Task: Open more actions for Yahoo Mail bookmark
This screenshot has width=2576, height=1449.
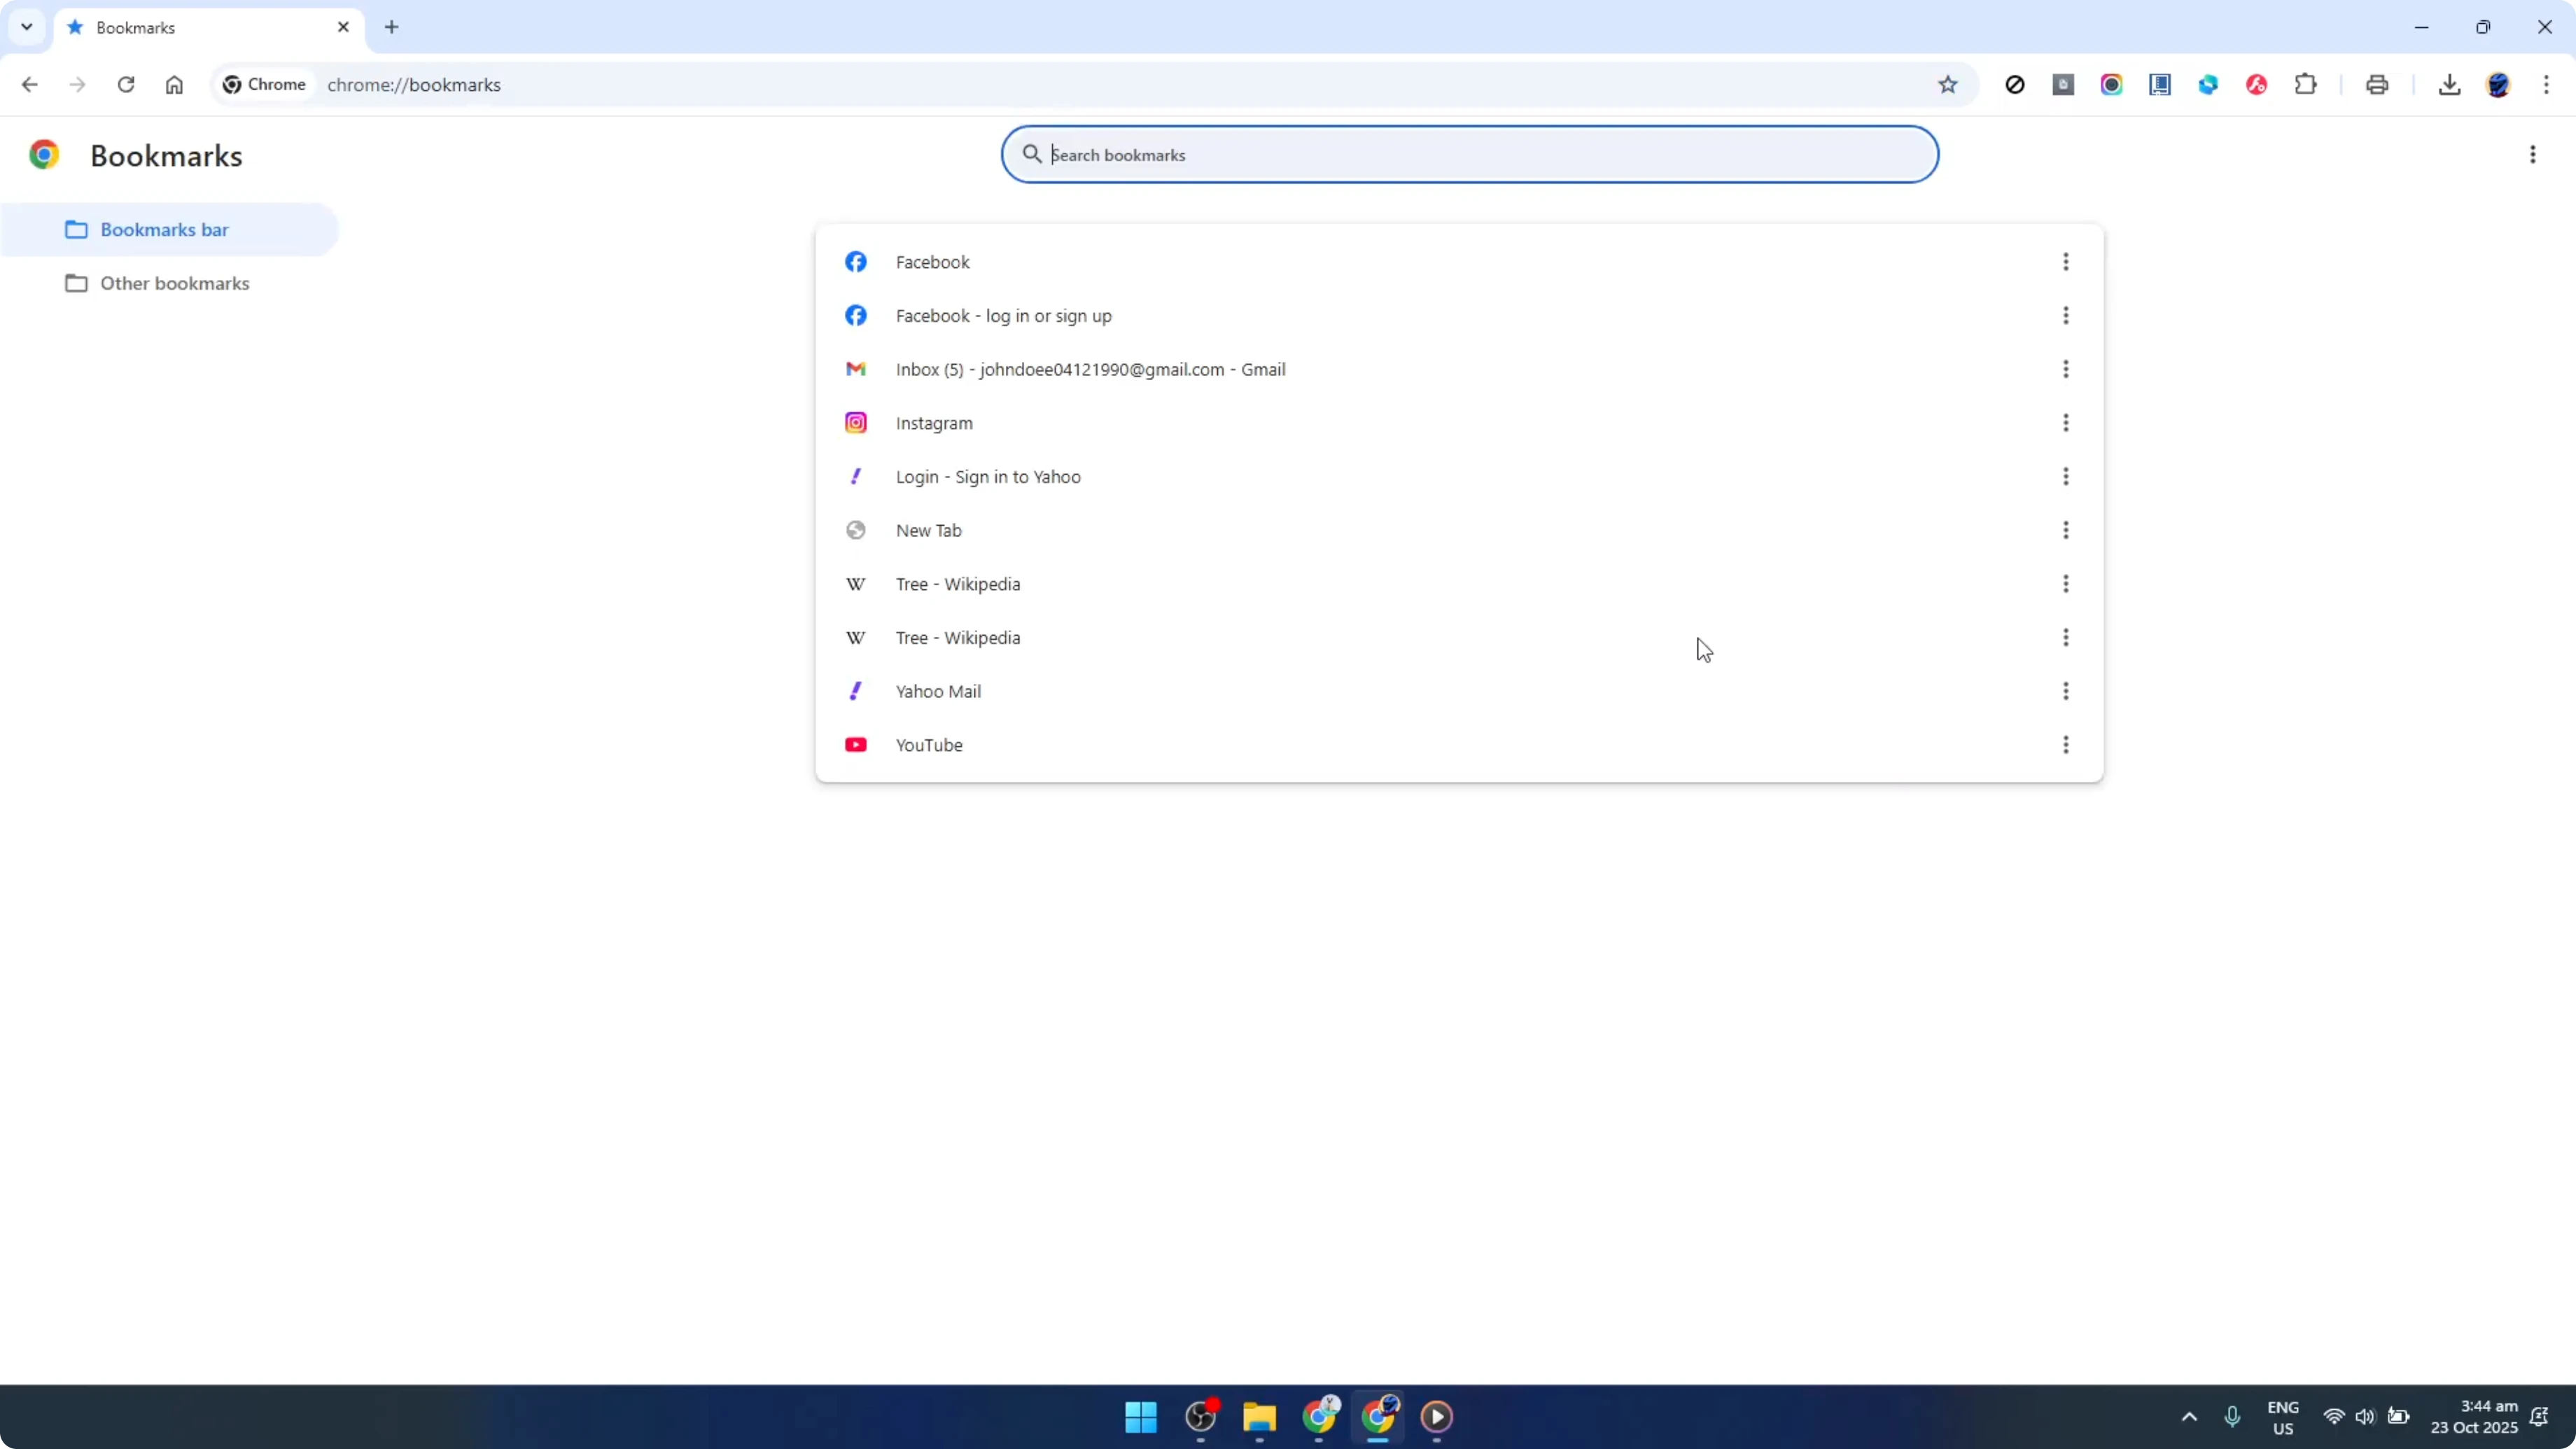Action: (2066, 691)
